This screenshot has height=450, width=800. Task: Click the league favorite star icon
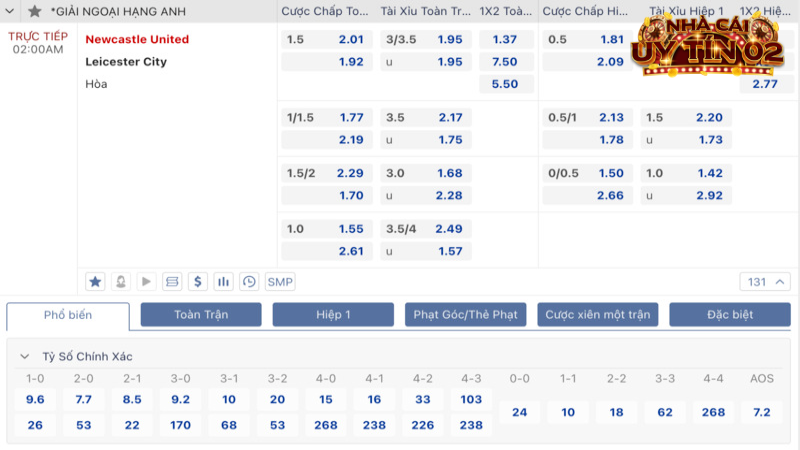pos(35,11)
